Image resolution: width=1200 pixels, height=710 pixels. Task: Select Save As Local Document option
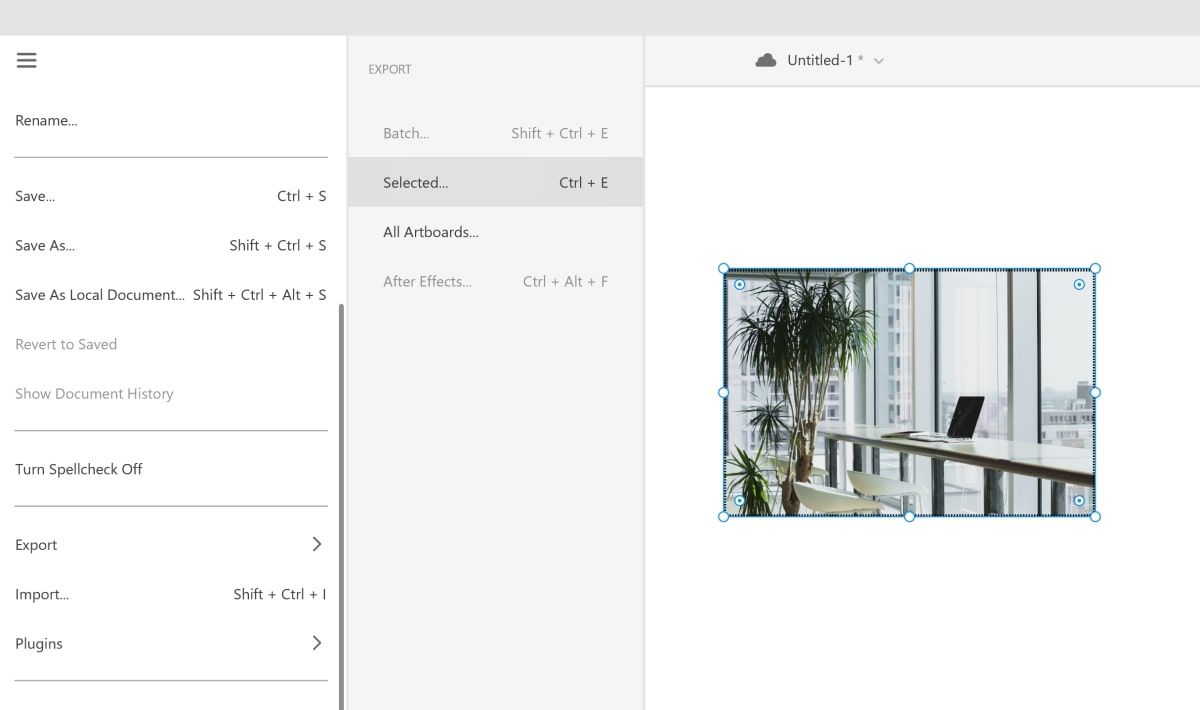[99, 294]
